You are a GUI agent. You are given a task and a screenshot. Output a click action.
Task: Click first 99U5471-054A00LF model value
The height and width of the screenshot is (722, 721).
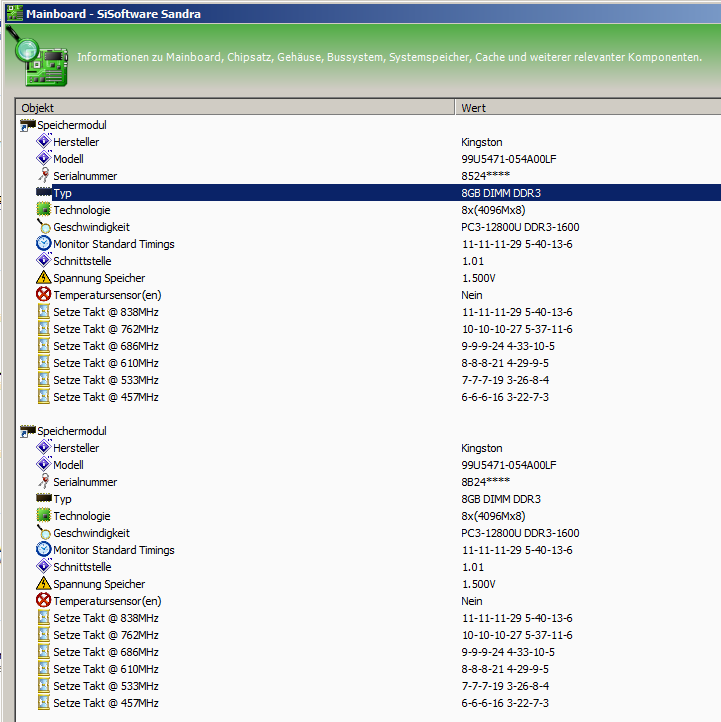509,159
